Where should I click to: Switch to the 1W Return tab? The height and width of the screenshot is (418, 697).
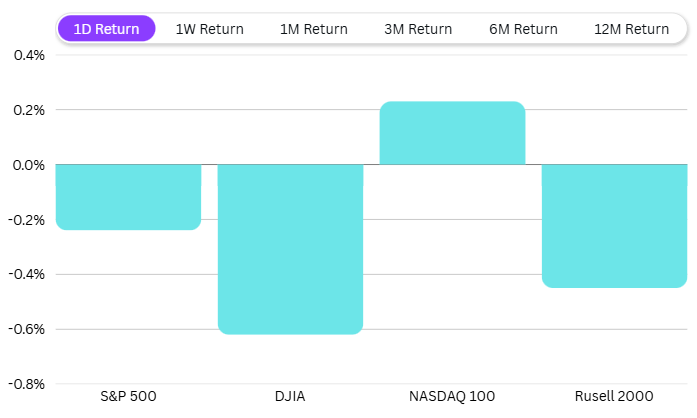click(209, 29)
